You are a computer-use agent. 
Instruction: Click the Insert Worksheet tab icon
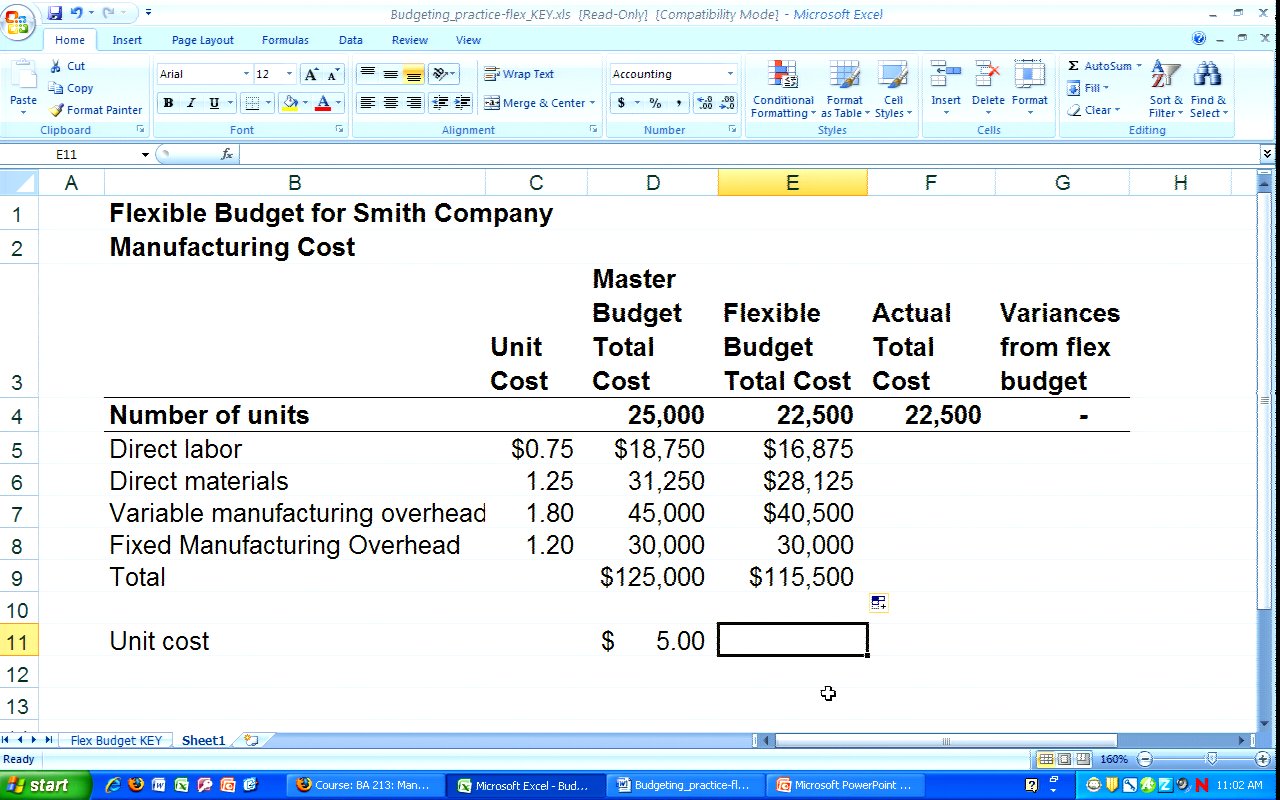click(251, 740)
